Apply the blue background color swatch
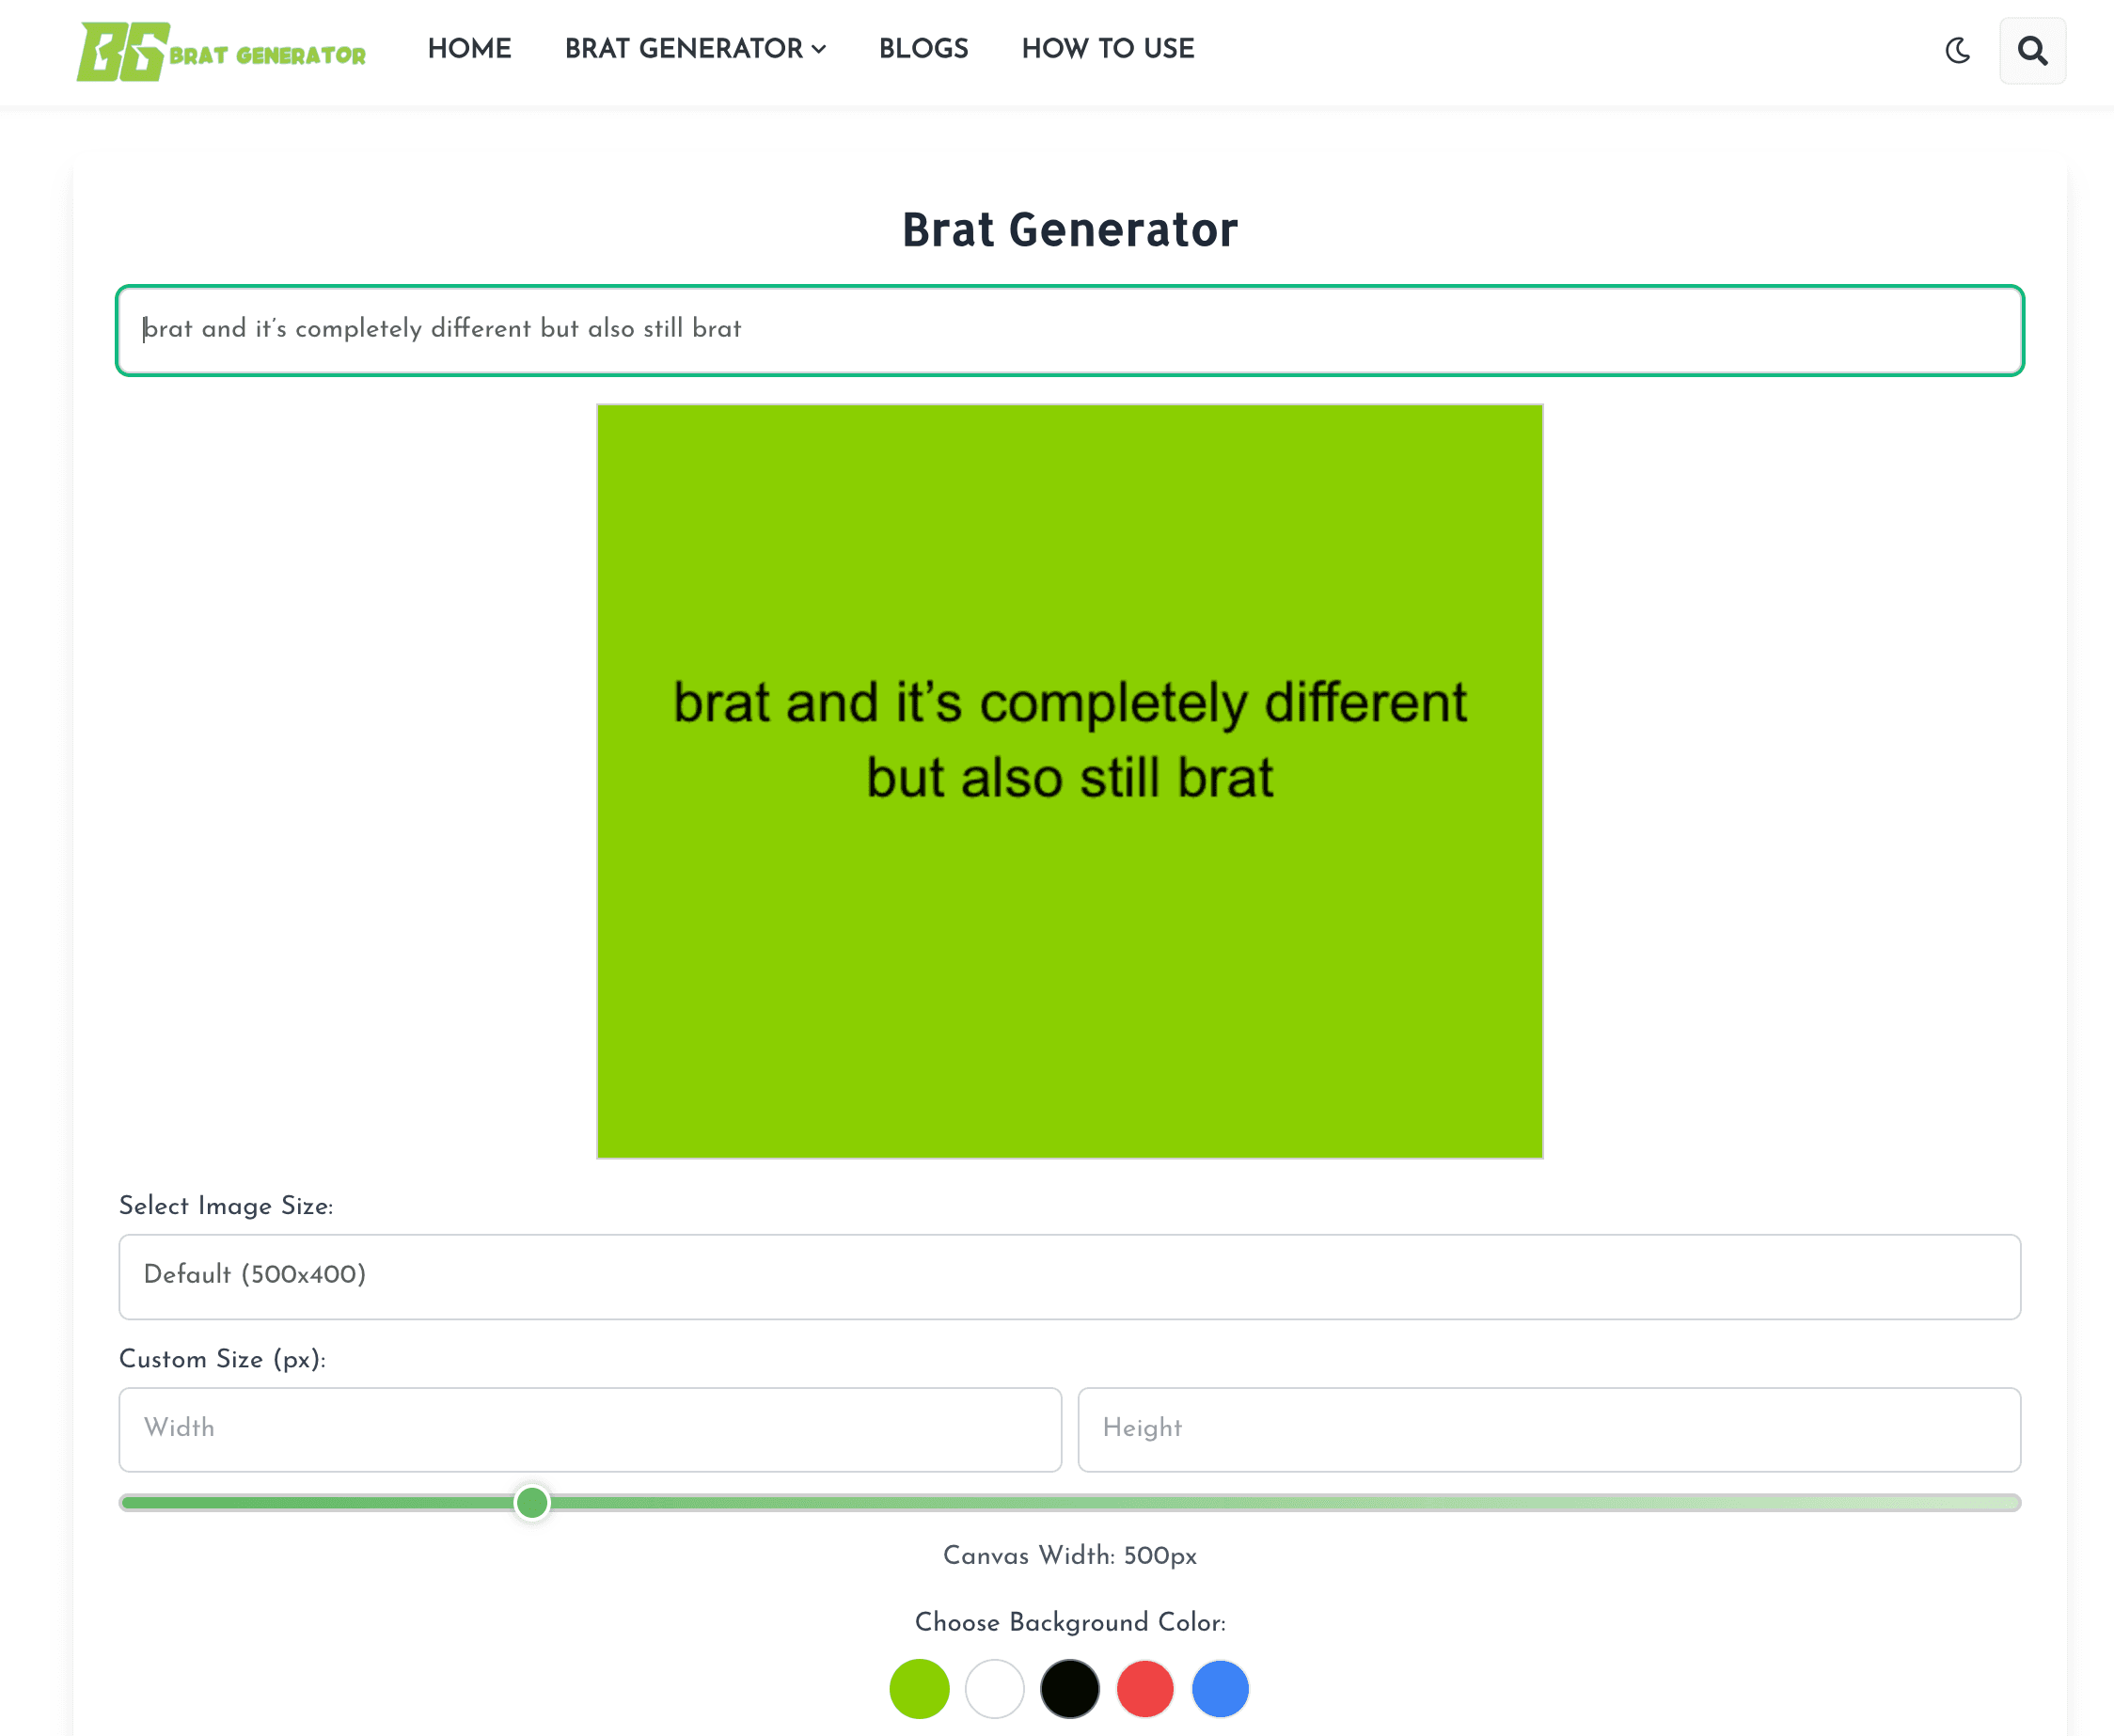This screenshot has height=1736, width=2114. (1219, 1689)
